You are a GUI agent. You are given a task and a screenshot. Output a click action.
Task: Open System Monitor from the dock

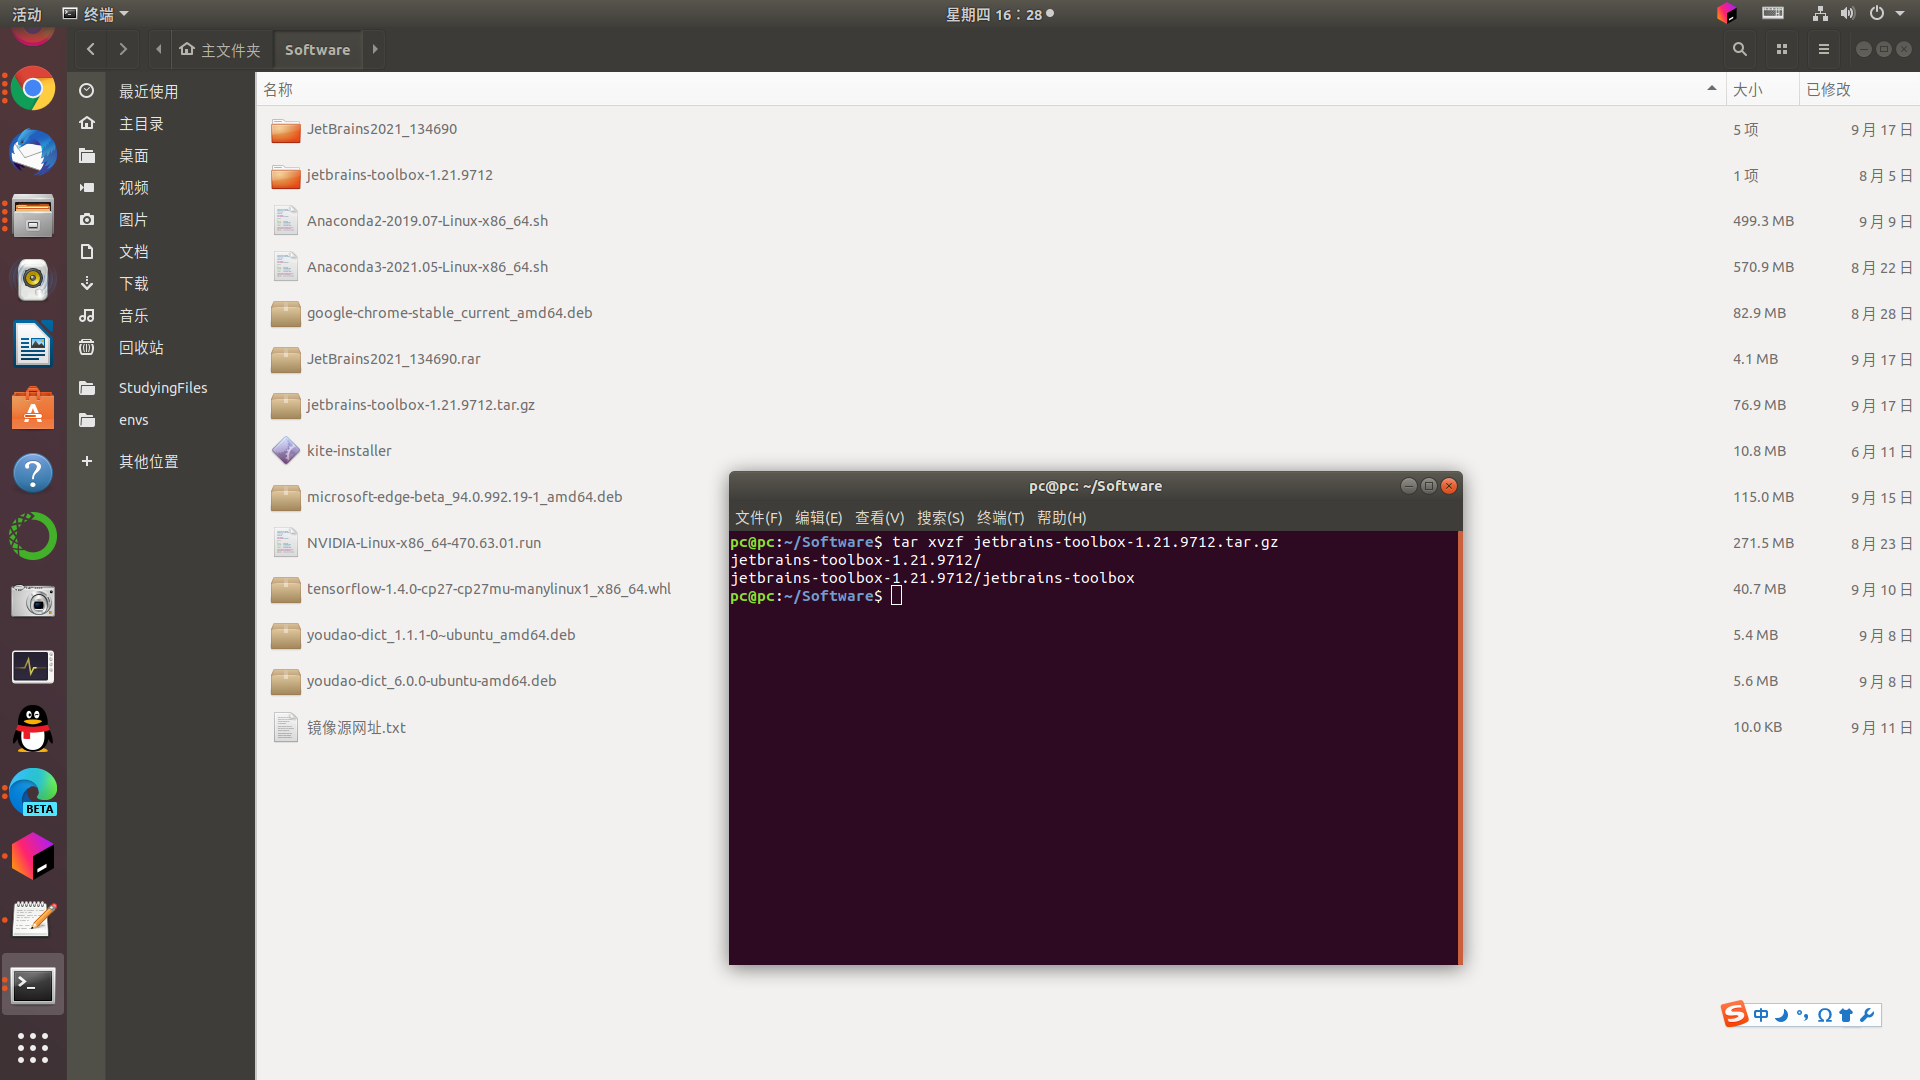tap(33, 666)
